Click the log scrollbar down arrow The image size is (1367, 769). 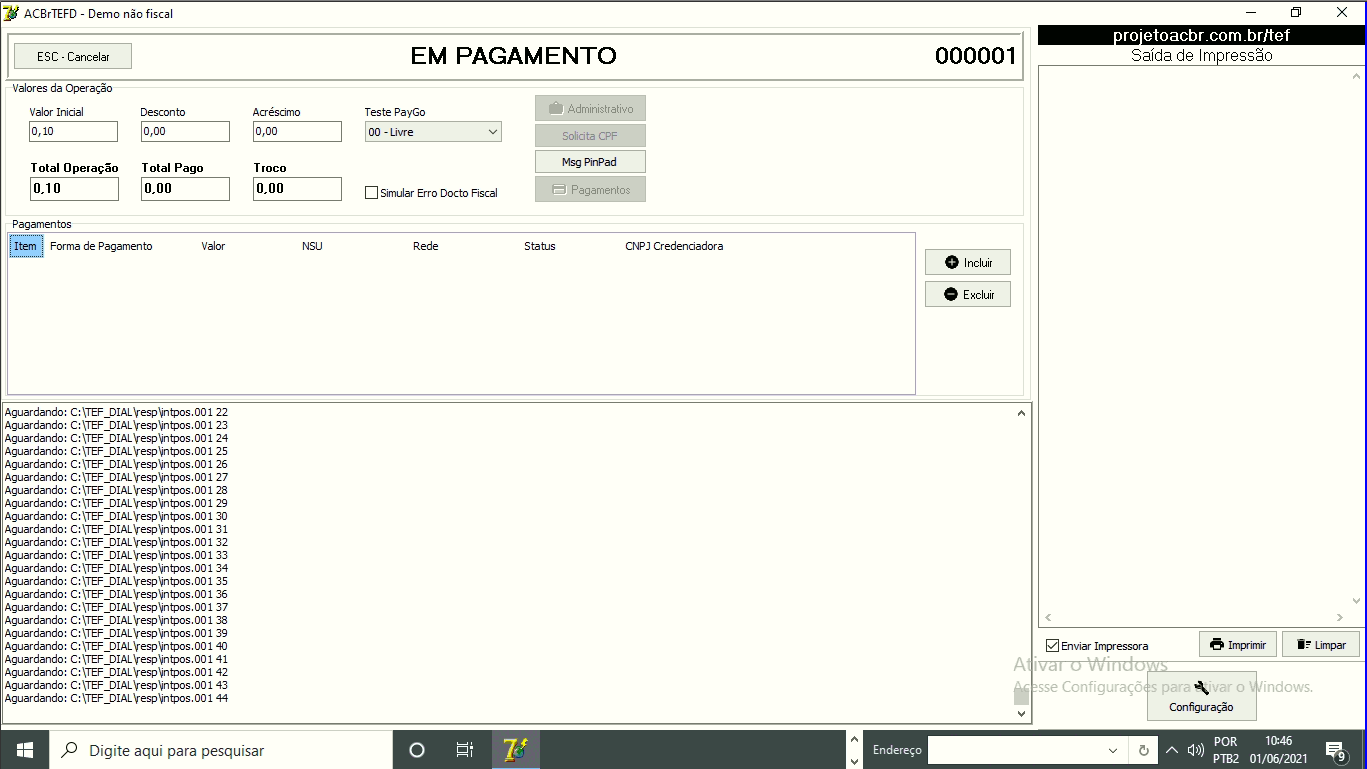(1021, 714)
